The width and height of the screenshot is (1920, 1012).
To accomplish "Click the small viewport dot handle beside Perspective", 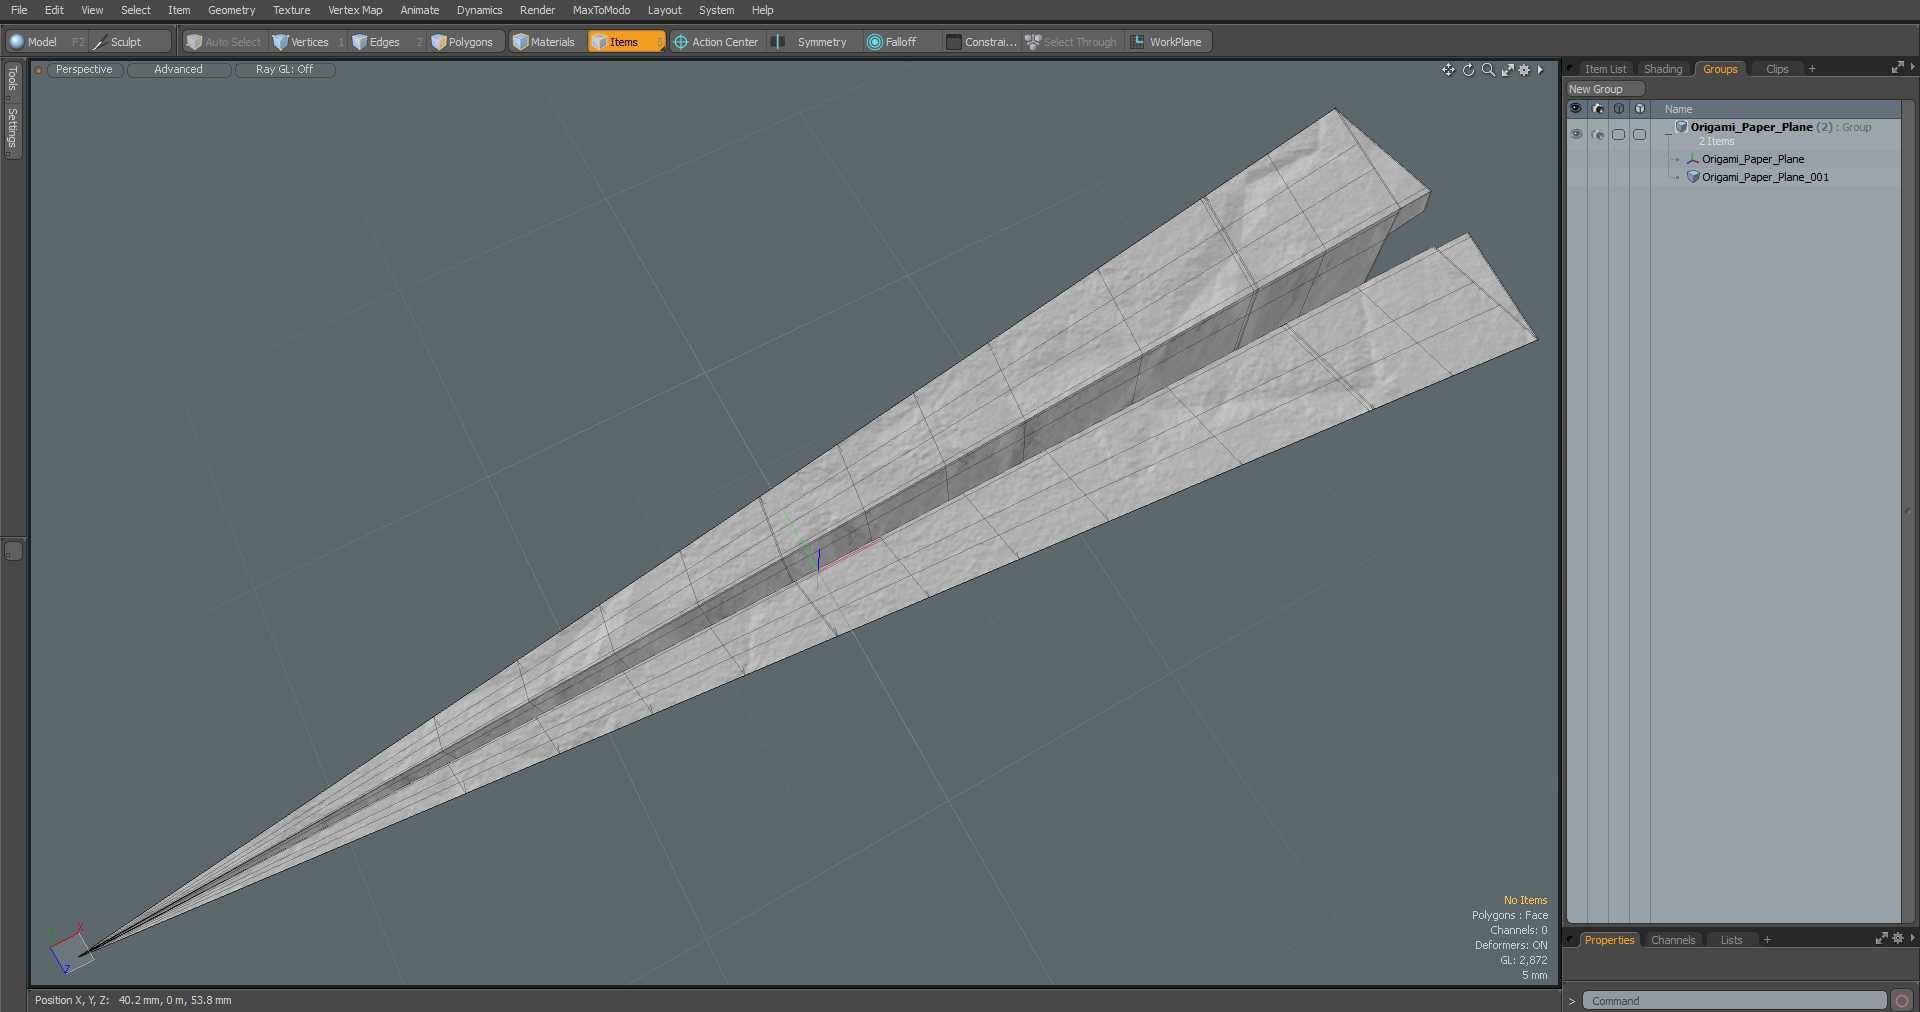I will (x=39, y=70).
